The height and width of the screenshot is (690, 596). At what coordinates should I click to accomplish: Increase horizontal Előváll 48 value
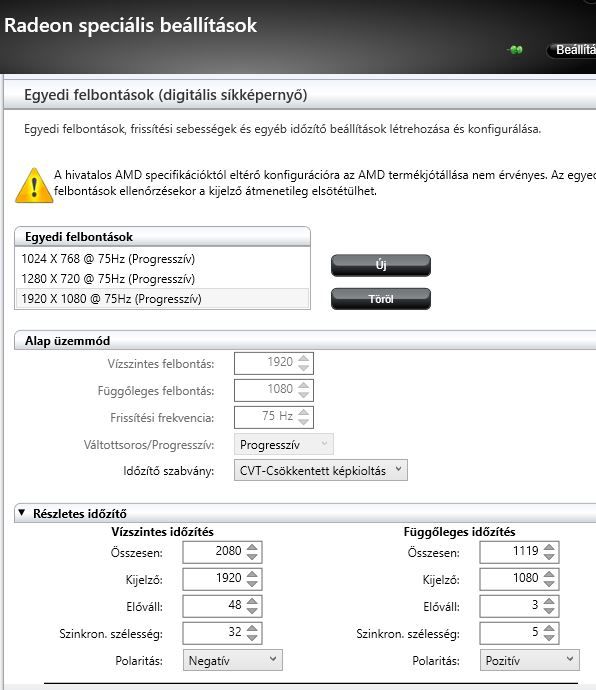pyautogui.click(x=252, y=601)
